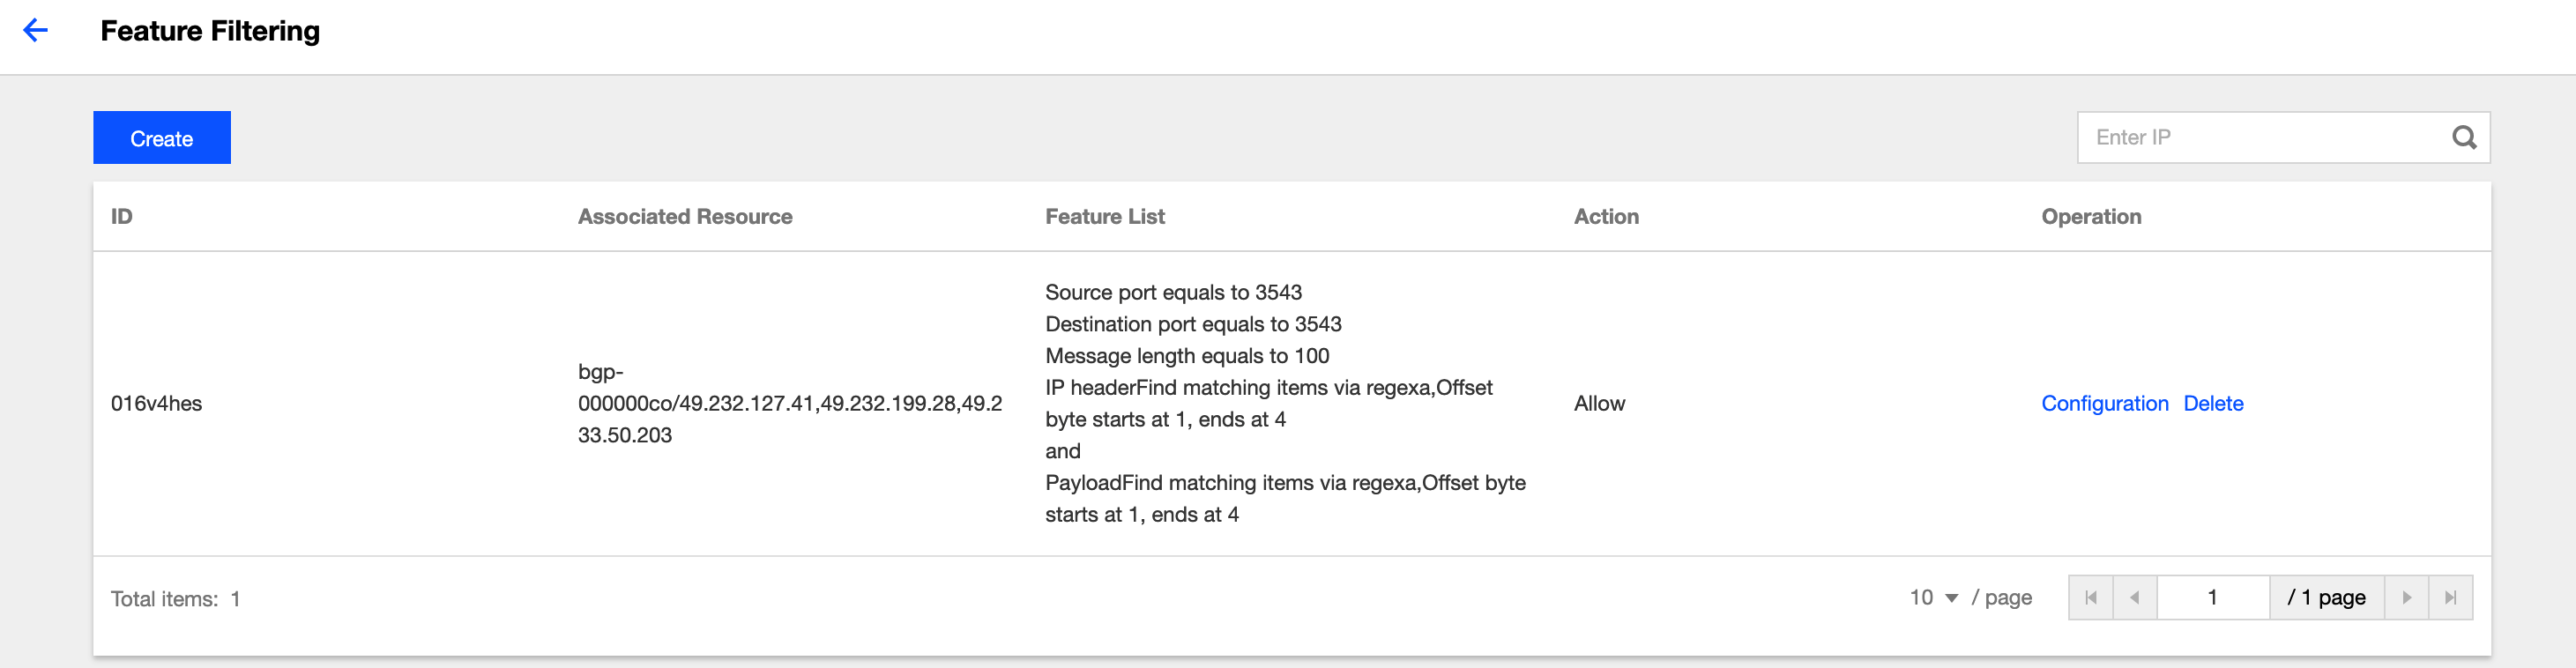2576x668 pixels.
Task: Jump to last page icon
Action: click(x=2451, y=598)
